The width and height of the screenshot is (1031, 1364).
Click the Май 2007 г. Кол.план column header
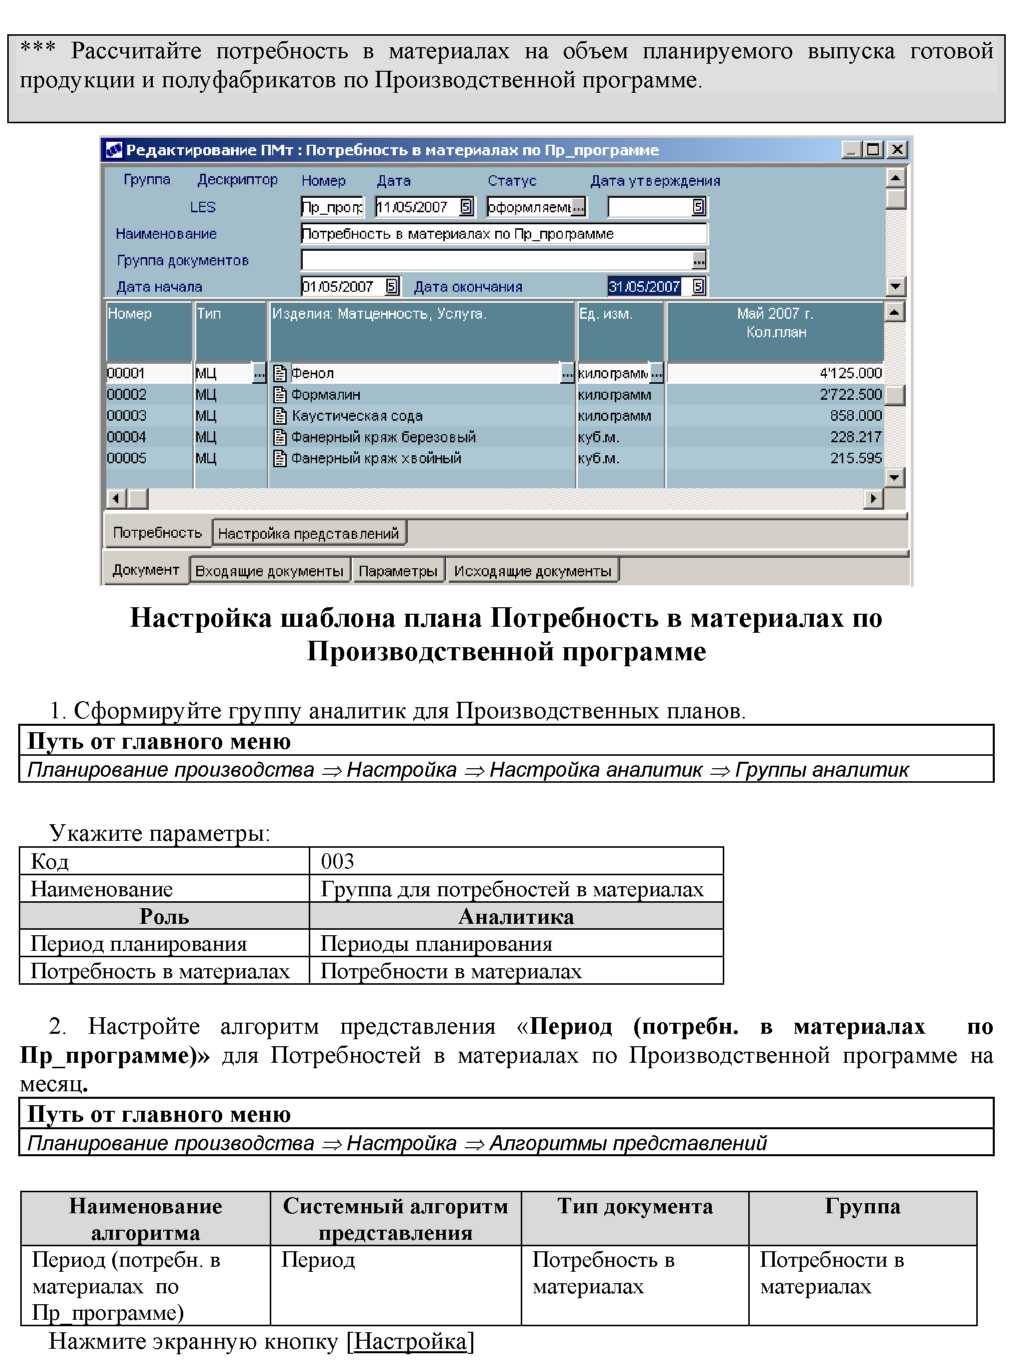[775, 332]
